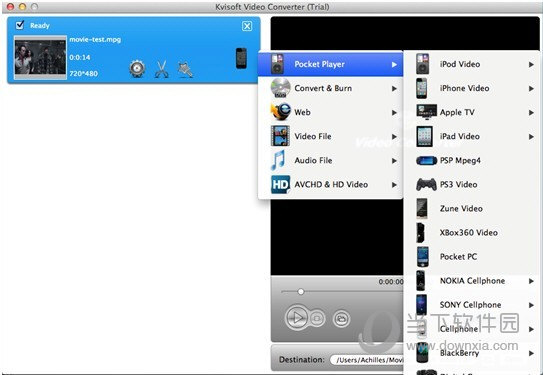Screen dimensions: 543x375
Task: Open SONY Cellphone presets
Action: point(471,305)
